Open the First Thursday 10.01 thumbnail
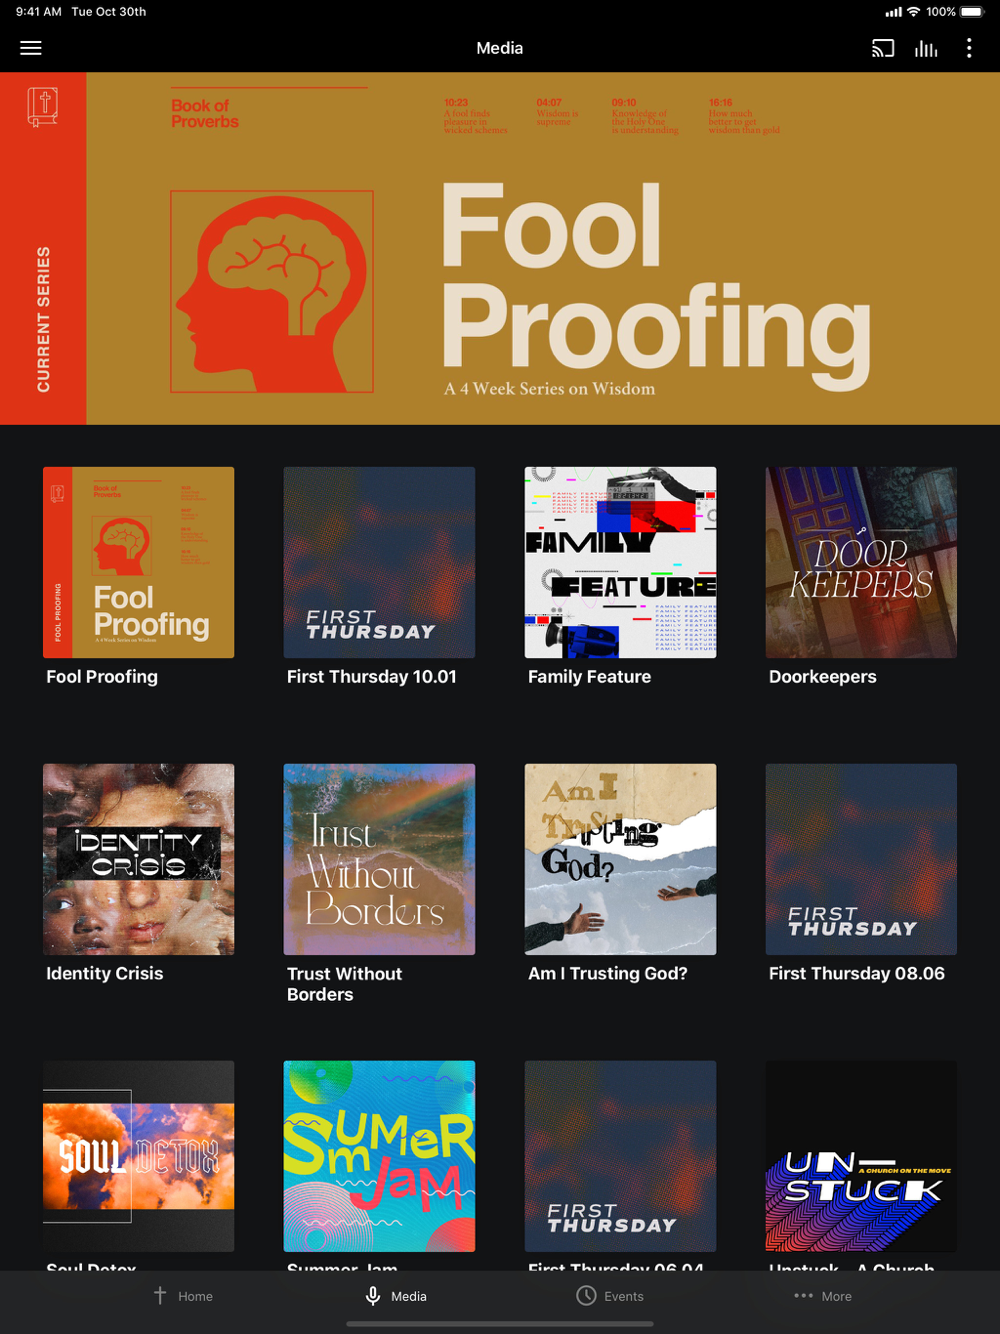Viewport: 1000px width, 1334px height. [379, 562]
